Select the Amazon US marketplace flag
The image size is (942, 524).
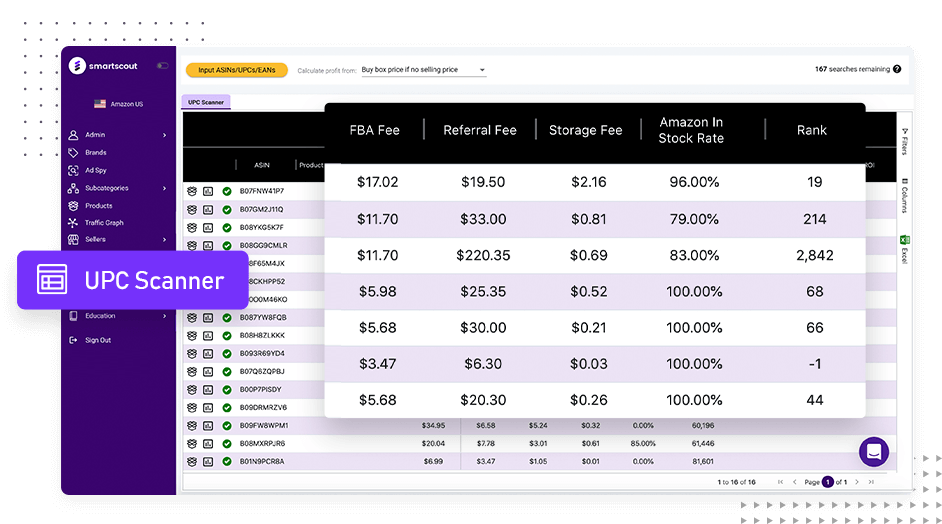tap(100, 104)
